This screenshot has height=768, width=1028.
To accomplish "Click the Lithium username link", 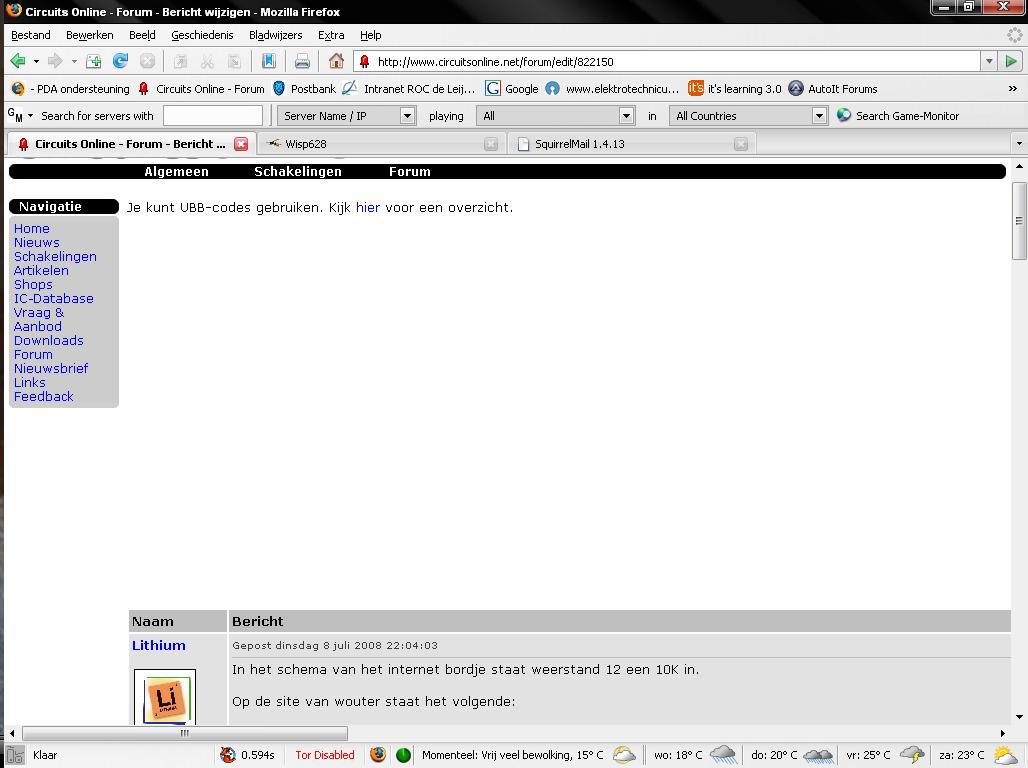I will (158, 646).
